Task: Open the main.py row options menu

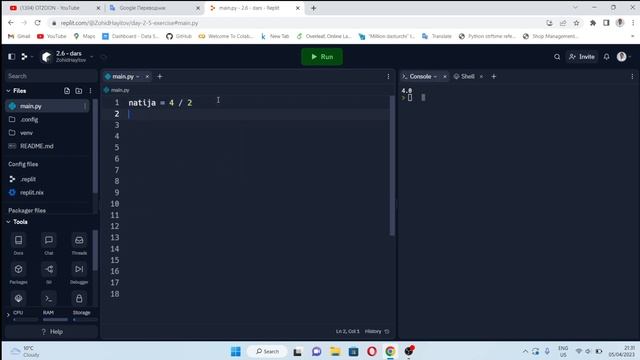Action: (x=85, y=106)
